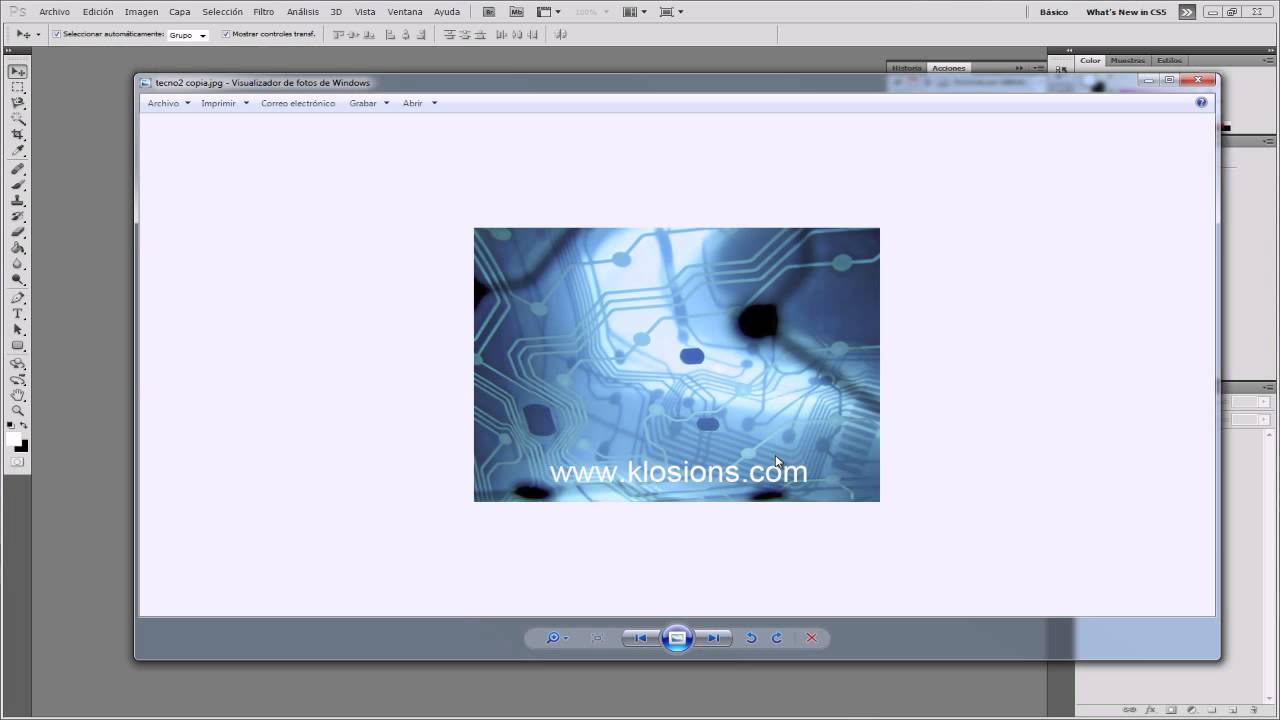
Task: Switch to the Muestras panel tab
Action: tap(1128, 60)
